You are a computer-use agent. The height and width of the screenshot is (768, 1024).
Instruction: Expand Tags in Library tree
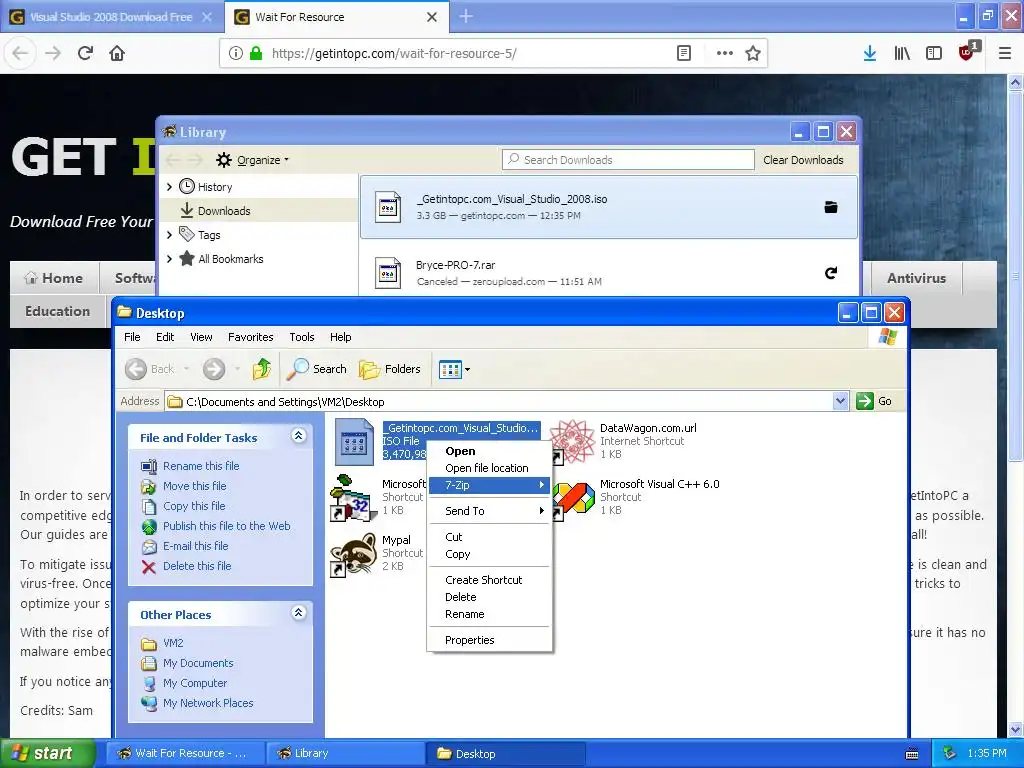[170, 234]
